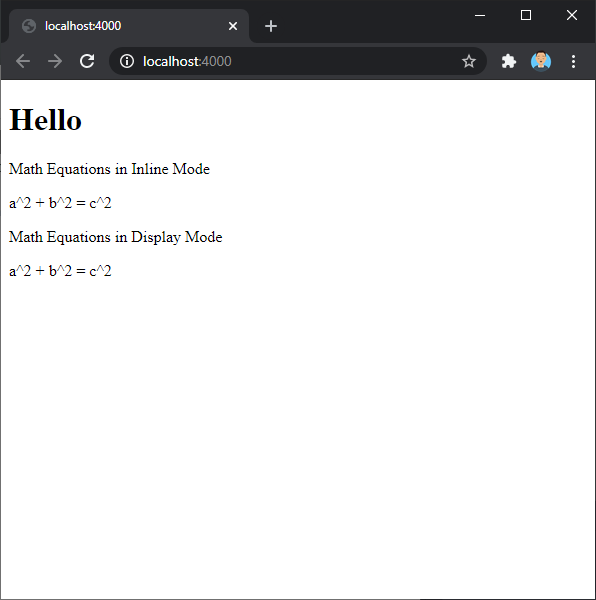
Task: Open a new tab with plus button
Action: (x=271, y=26)
